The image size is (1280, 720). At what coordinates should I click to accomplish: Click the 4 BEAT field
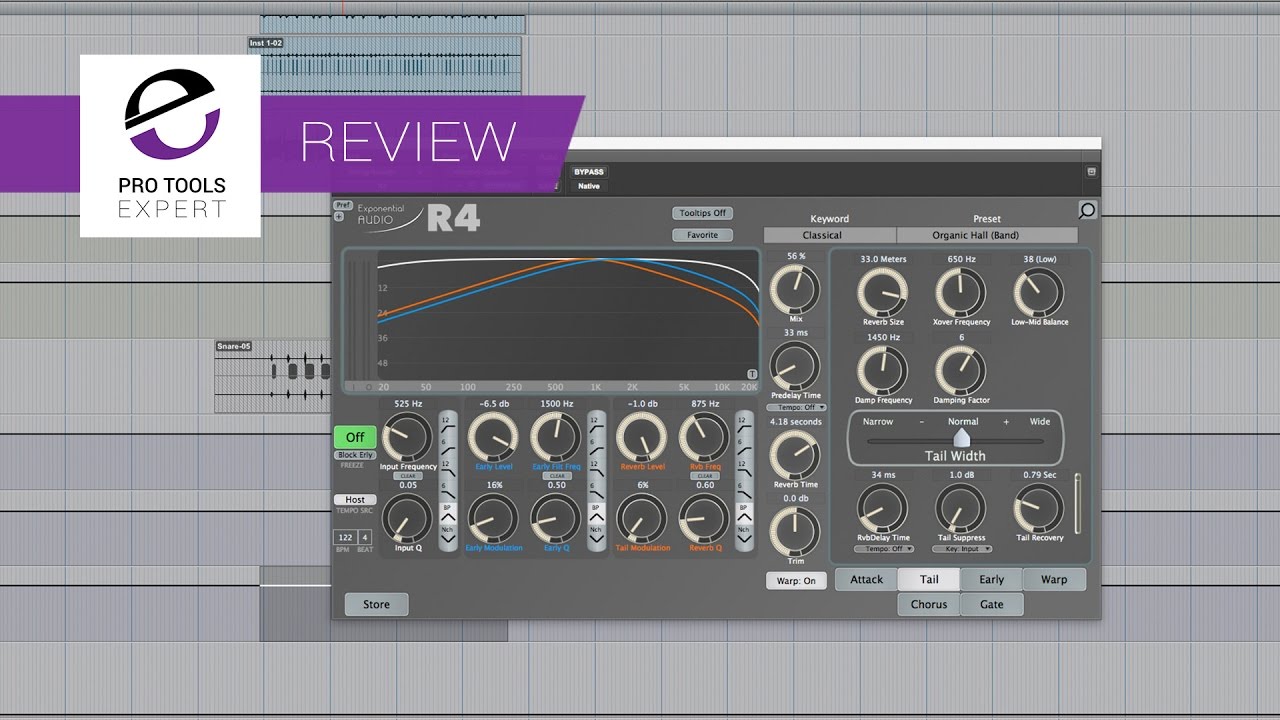click(366, 537)
